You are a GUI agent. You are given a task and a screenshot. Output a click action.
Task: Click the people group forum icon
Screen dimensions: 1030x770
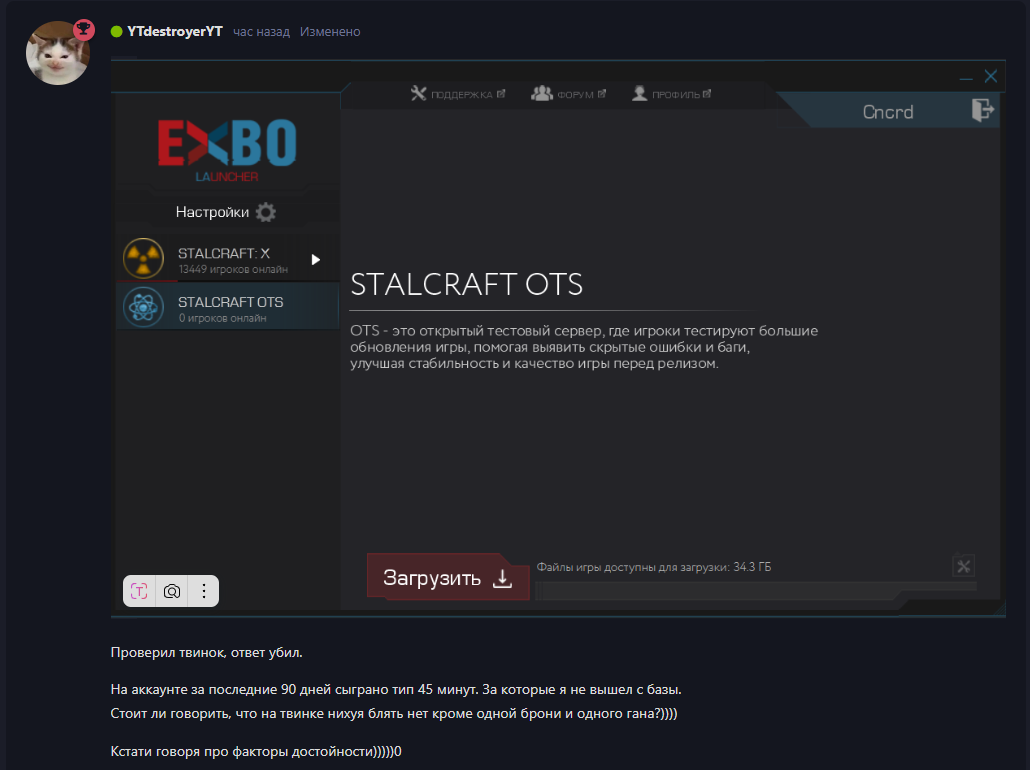click(x=541, y=93)
